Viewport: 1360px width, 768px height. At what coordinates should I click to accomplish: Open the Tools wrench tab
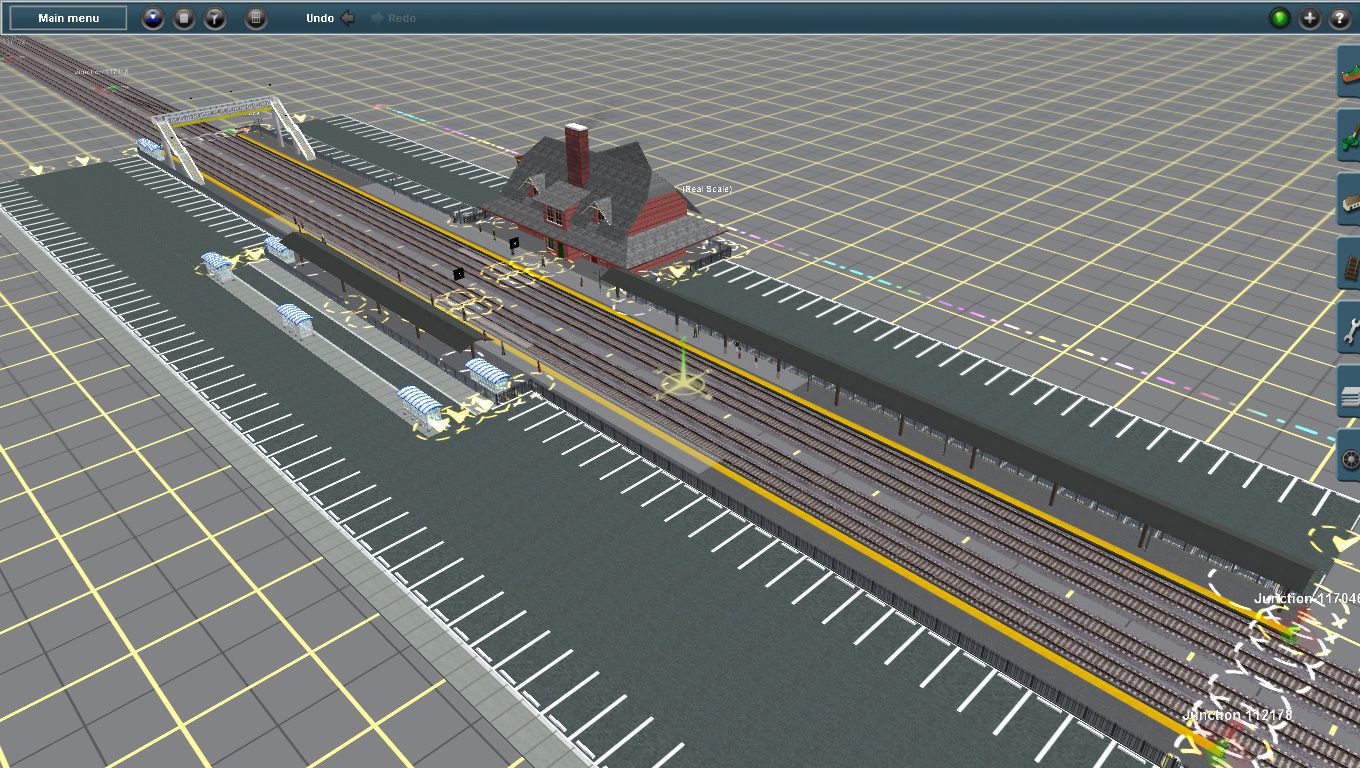[1349, 328]
